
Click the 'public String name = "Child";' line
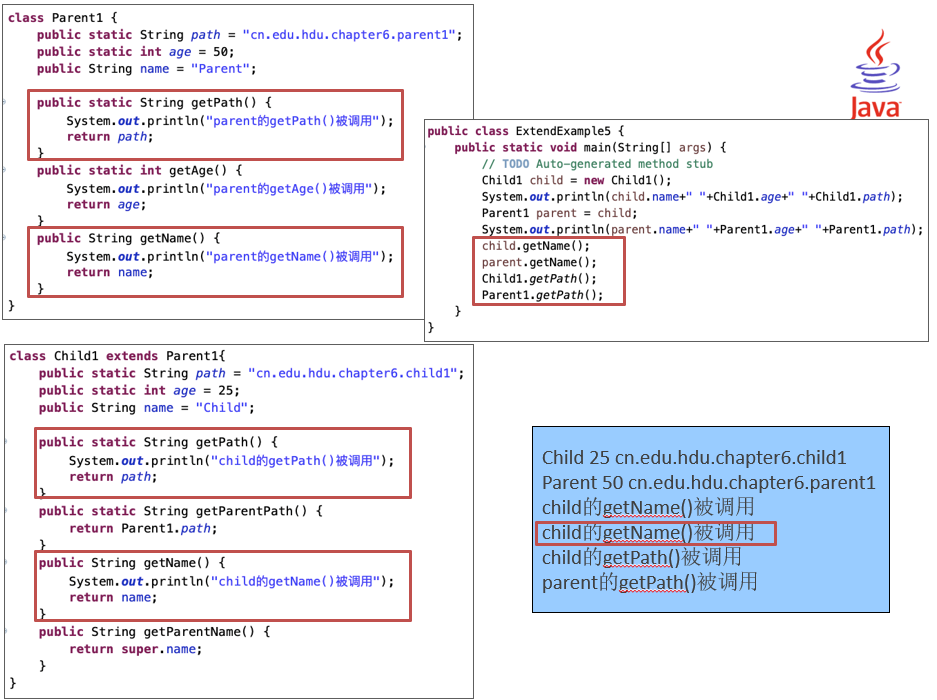[x=147, y=408]
